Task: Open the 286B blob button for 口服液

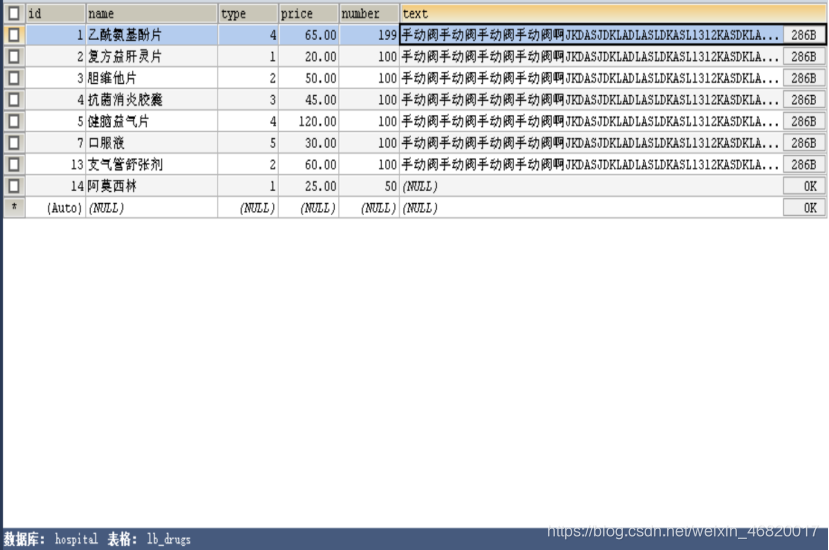Action: coord(804,143)
